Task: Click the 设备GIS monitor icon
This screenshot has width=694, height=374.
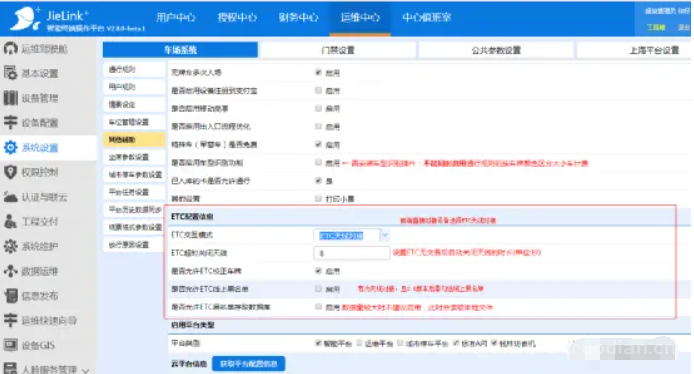Action: [10, 345]
